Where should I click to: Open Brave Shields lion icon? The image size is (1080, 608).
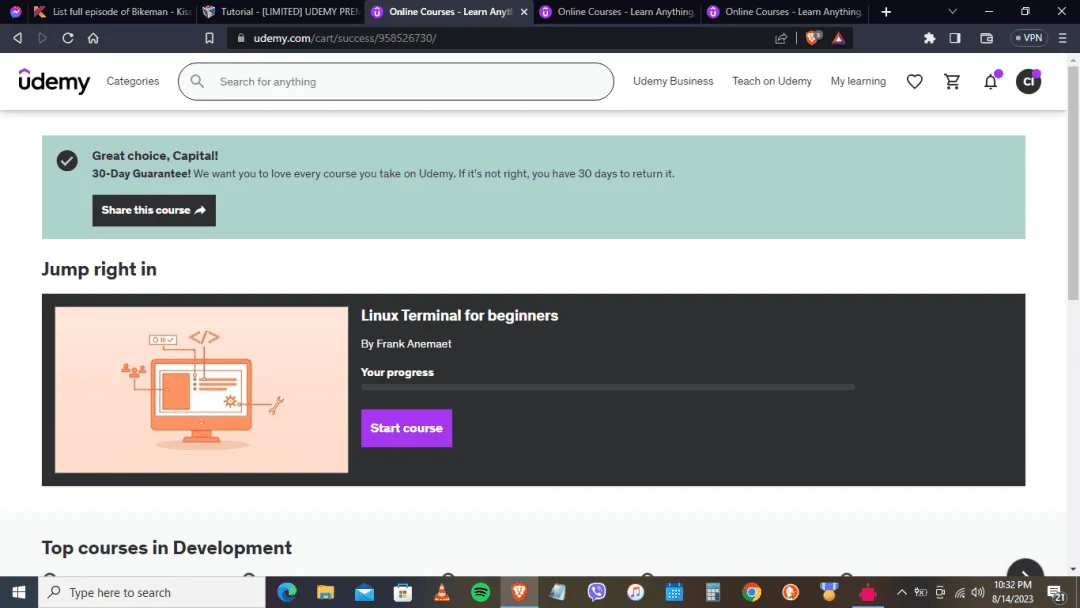pos(813,38)
